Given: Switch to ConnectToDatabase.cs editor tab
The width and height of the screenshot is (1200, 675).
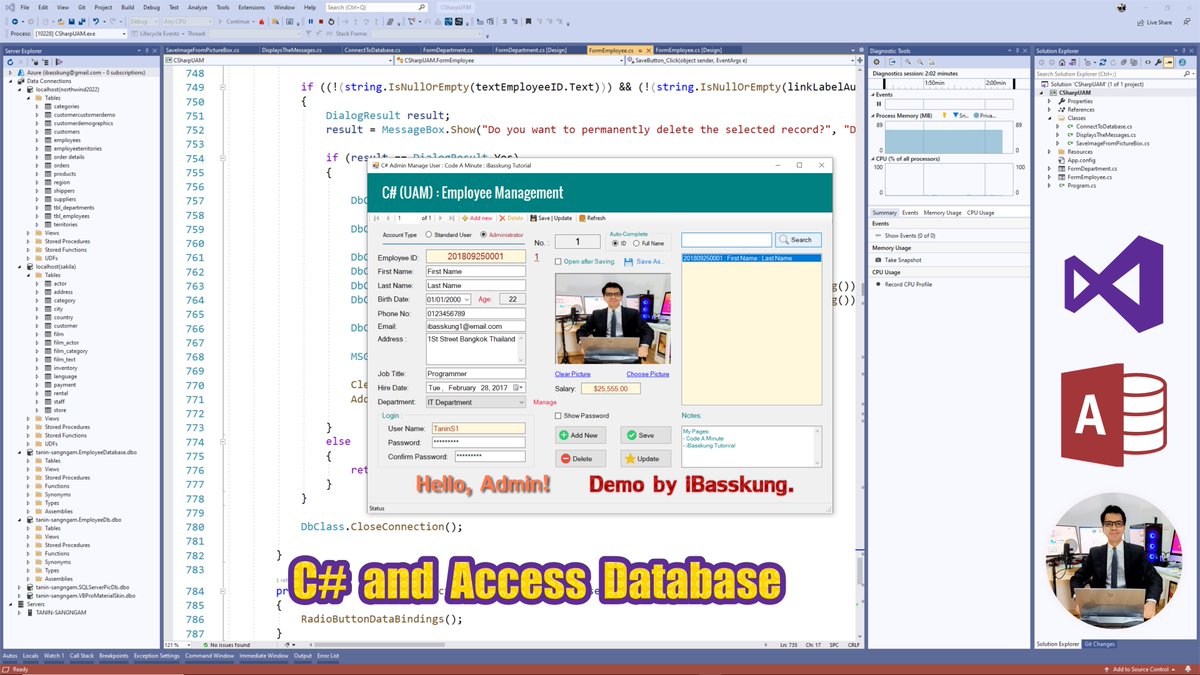Looking at the screenshot, I should 372,49.
